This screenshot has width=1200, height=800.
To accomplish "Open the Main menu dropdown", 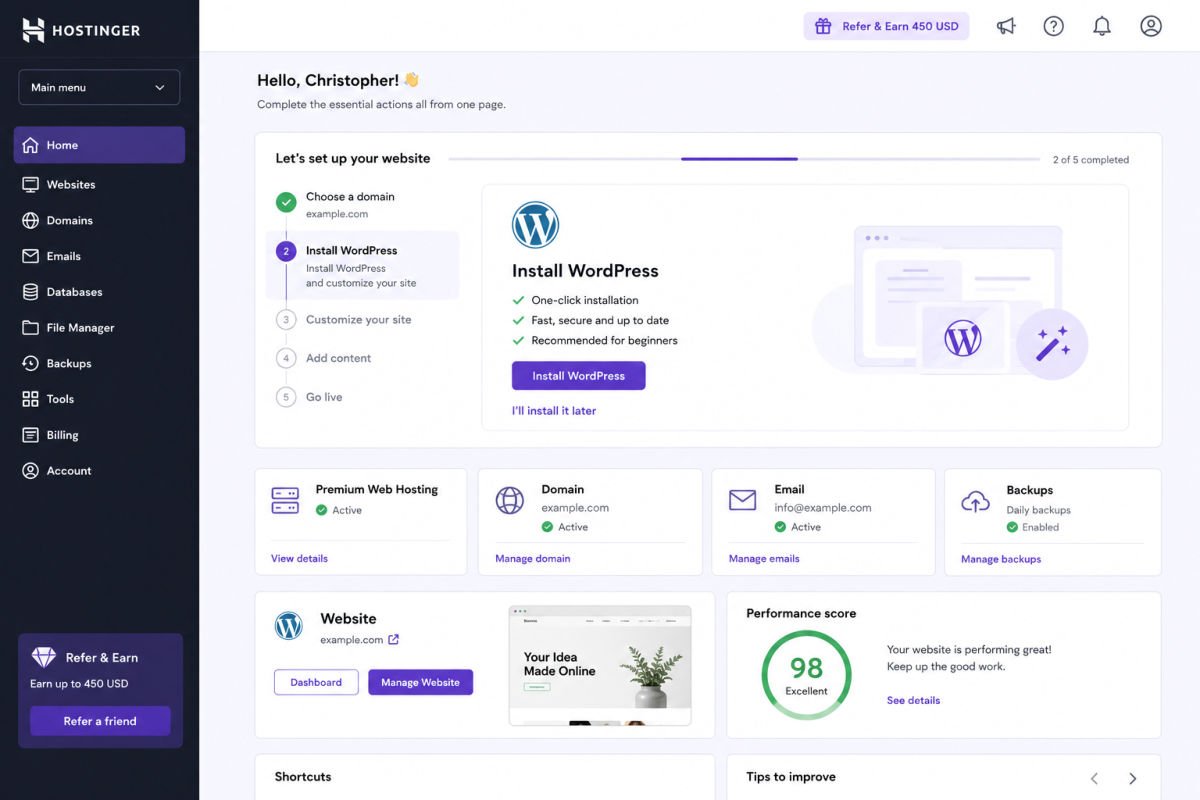I will (99, 87).
